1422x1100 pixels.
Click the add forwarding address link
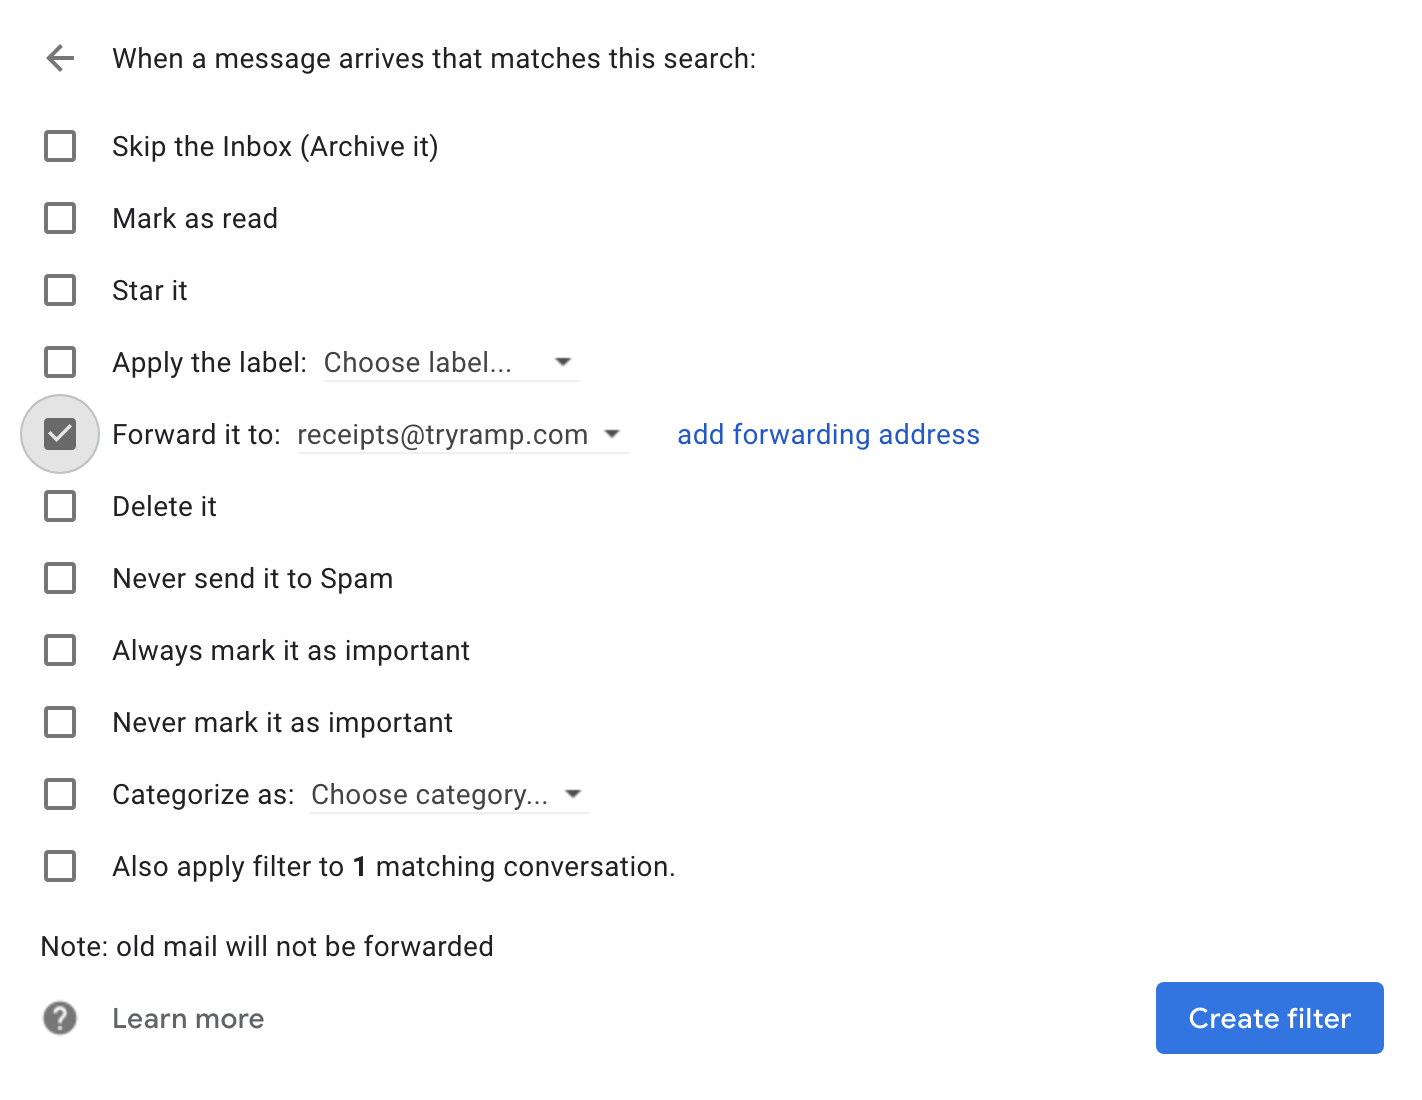[828, 434]
